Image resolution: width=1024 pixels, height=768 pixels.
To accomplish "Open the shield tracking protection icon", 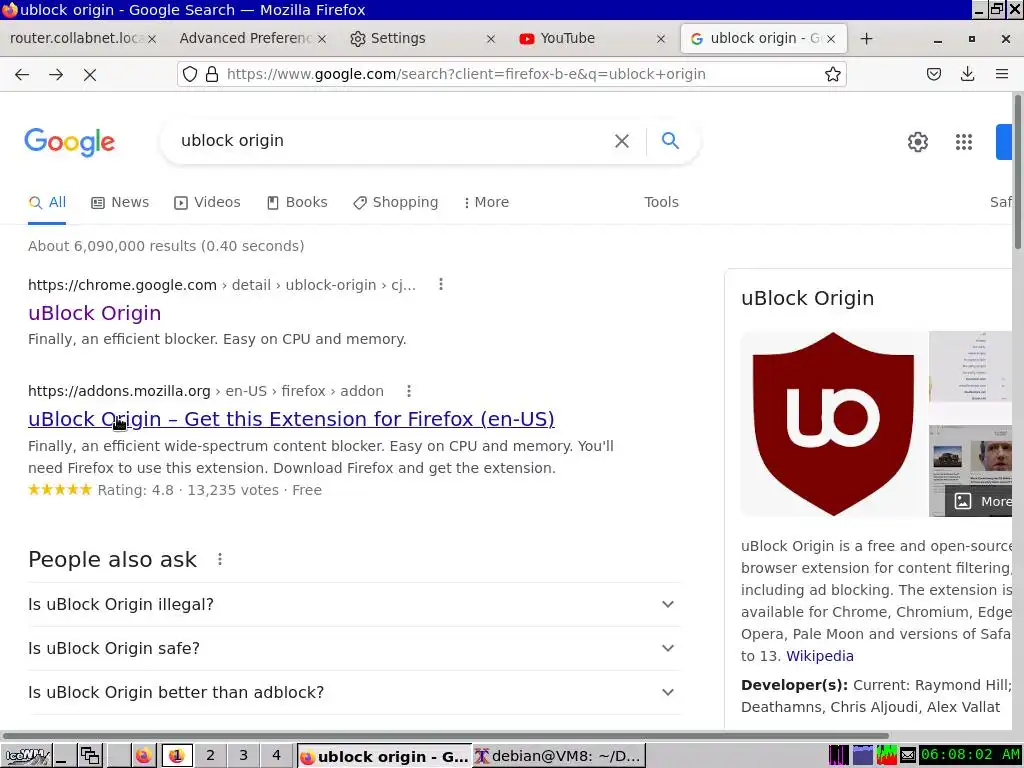I will click(x=189, y=74).
